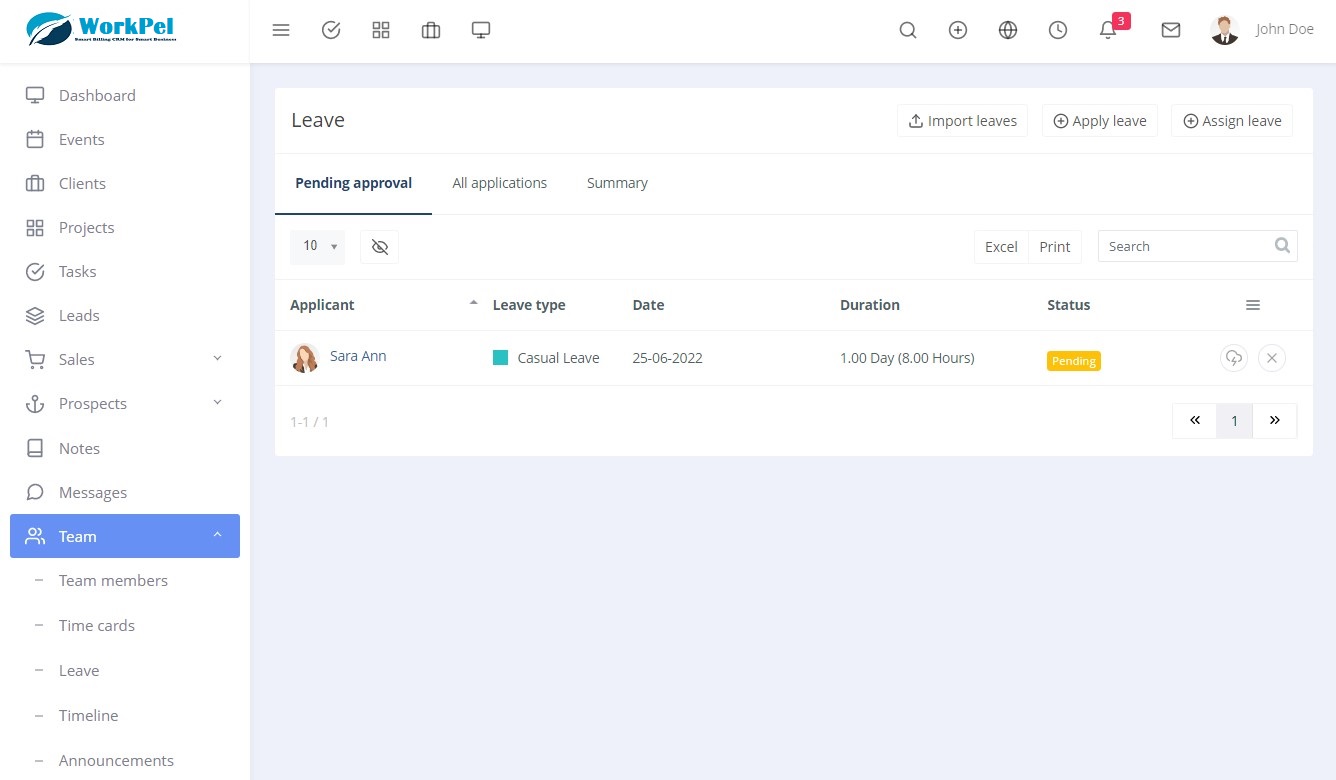Open the table options menu icon
The height and width of the screenshot is (780, 1336).
(1253, 305)
